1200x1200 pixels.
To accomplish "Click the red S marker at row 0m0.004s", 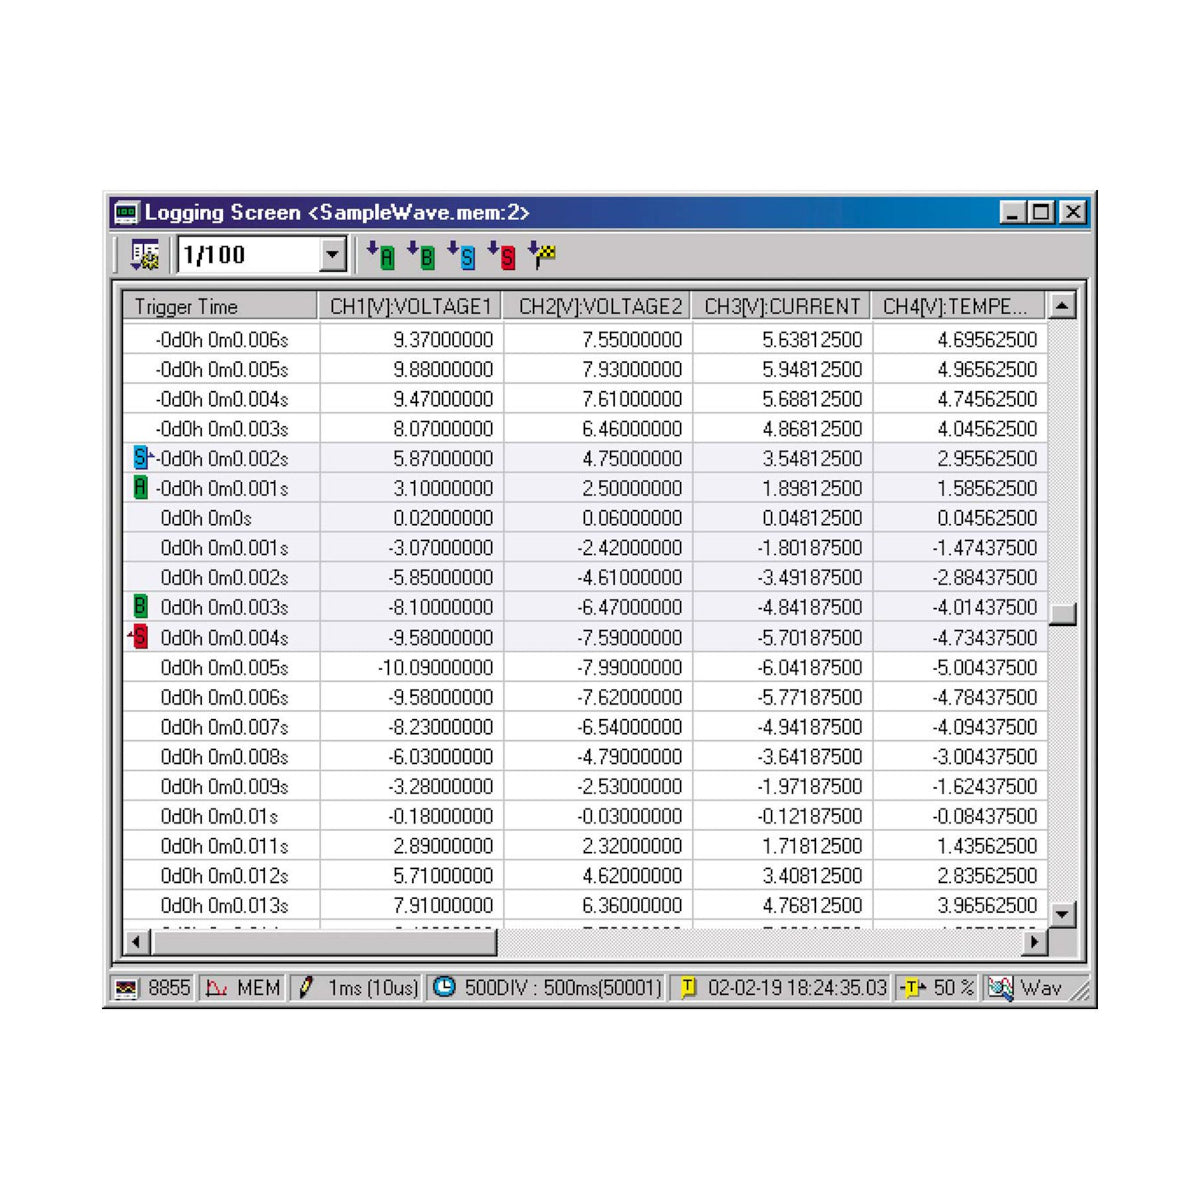I will (x=139, y=637).
